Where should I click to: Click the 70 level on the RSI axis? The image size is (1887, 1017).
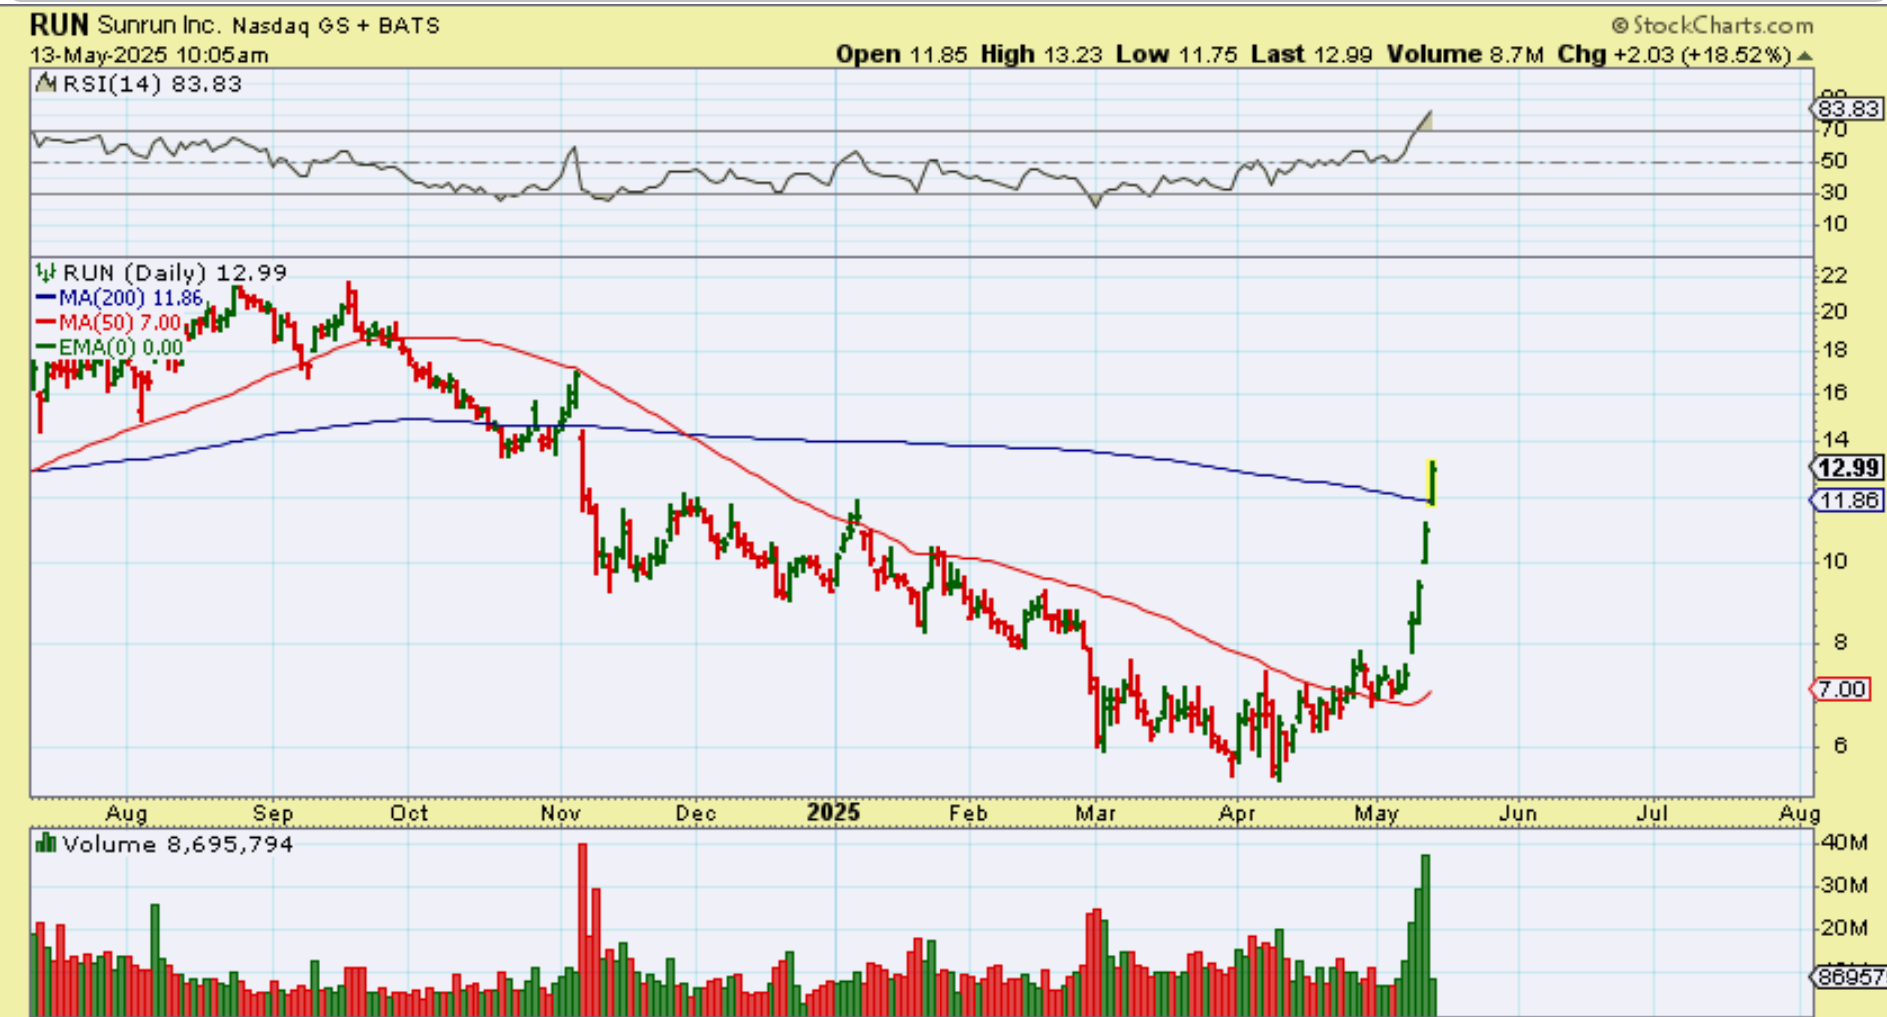(x=1834, y=131)
